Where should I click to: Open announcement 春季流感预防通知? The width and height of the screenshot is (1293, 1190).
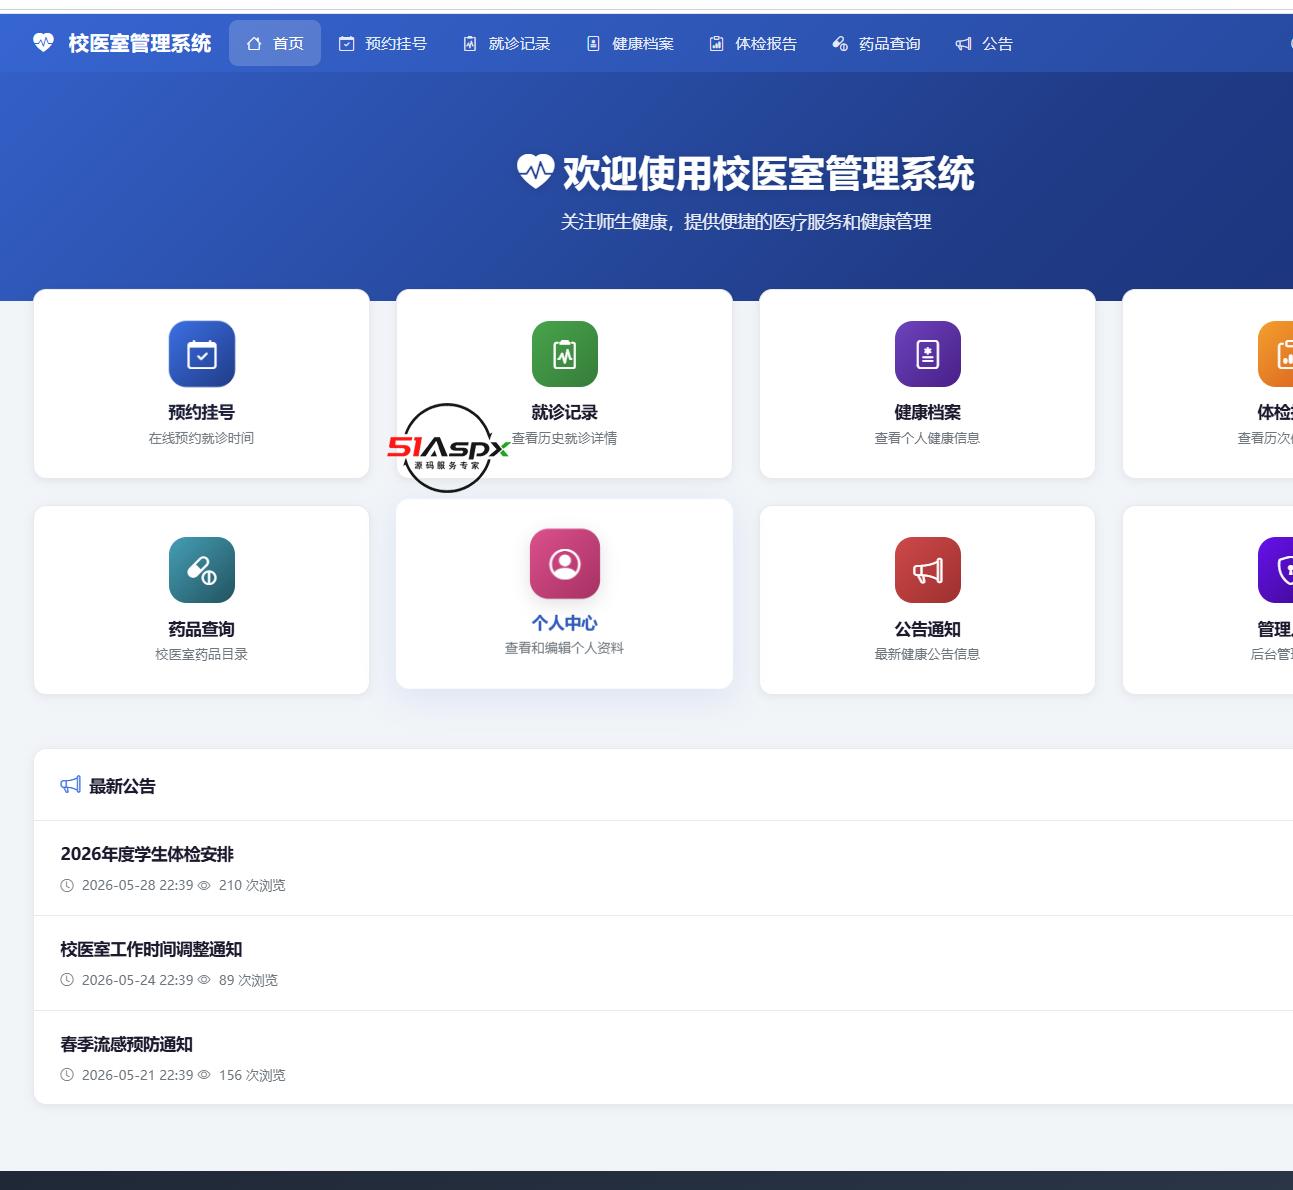click(127, 1044)
